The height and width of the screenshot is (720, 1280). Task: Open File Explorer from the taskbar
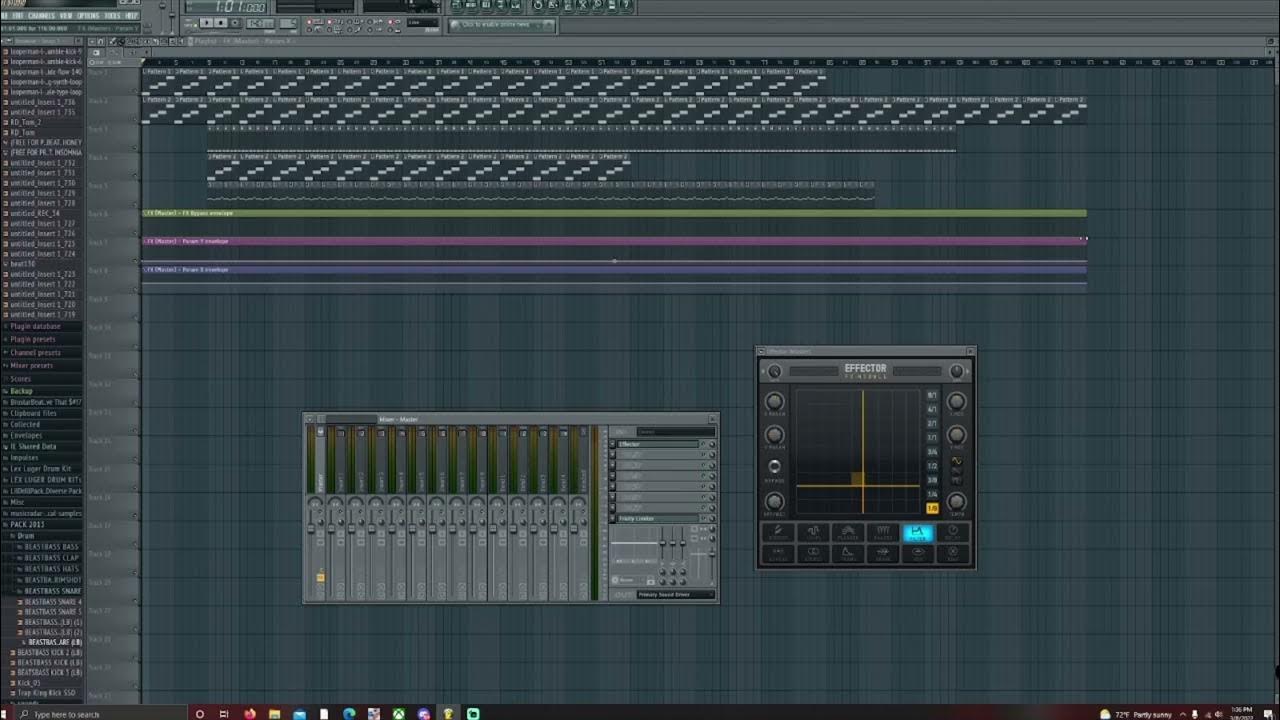pos(274,714)
